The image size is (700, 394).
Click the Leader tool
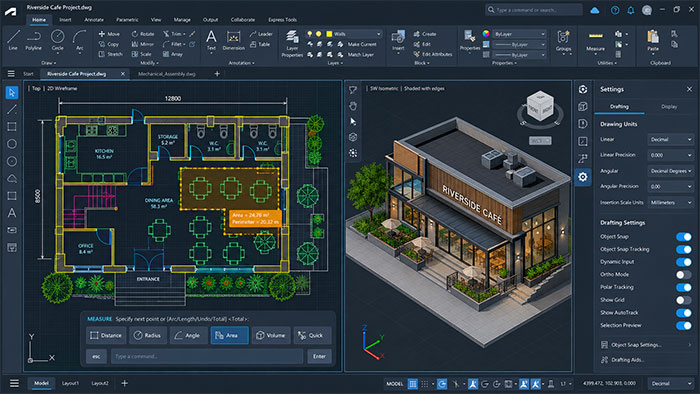(261, 34)
